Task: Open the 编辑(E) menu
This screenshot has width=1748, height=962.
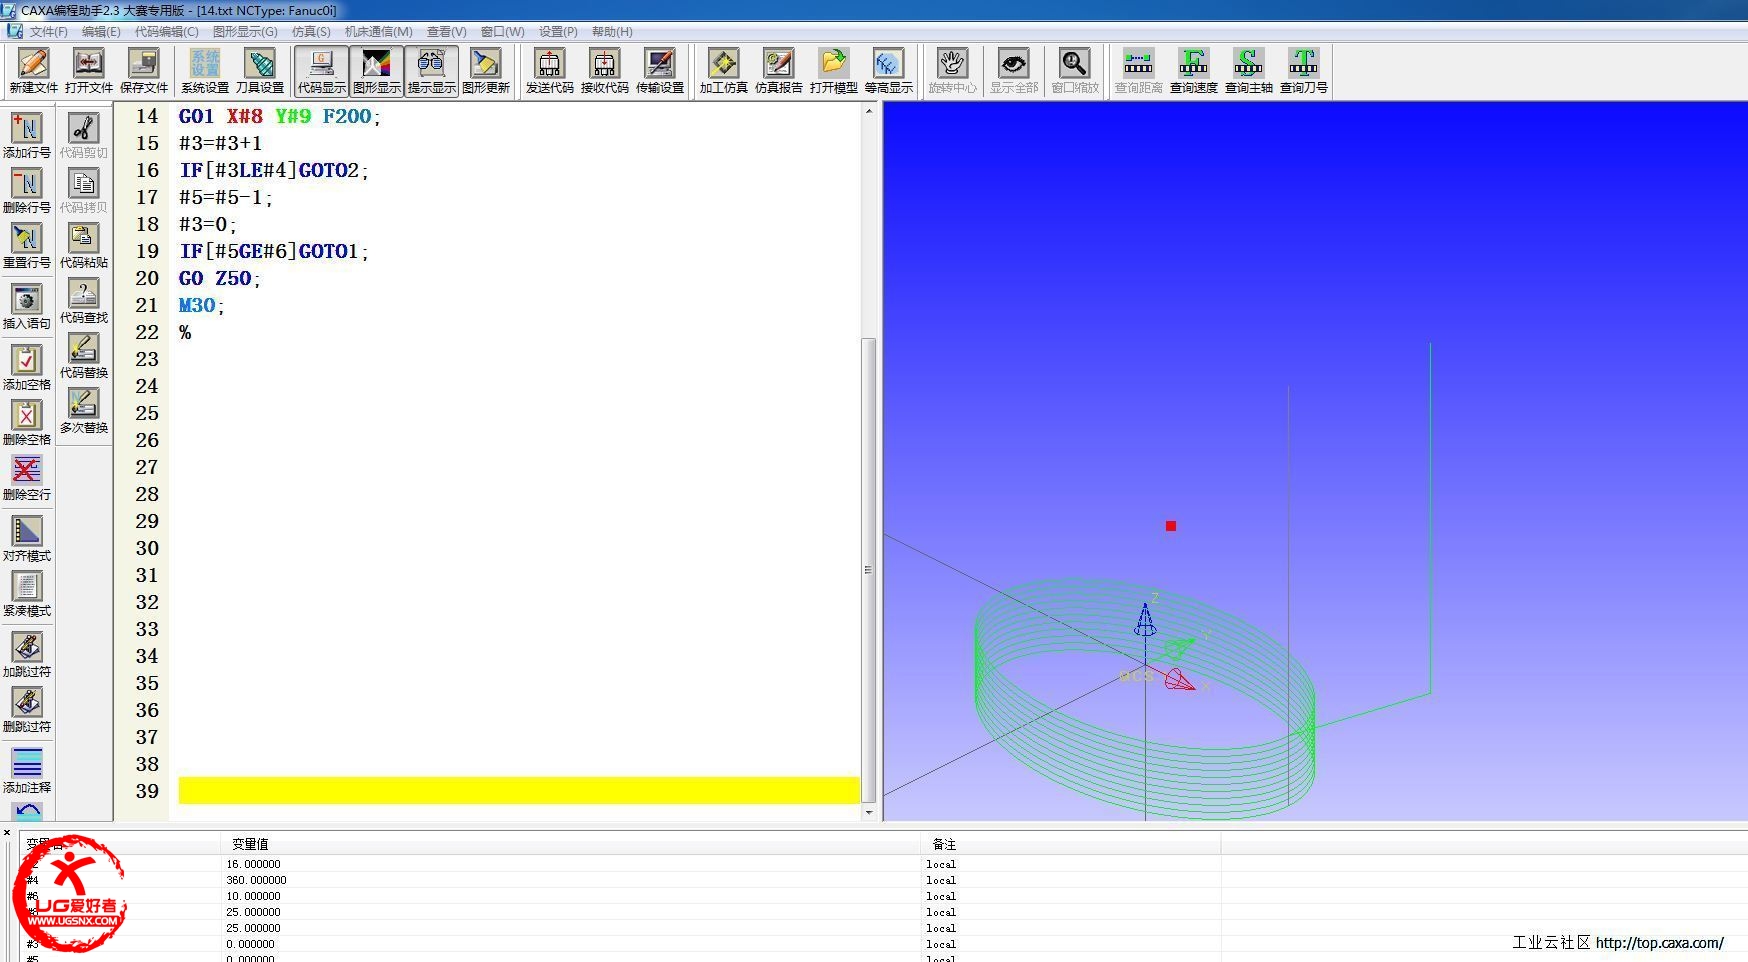Action: (101, 32)
